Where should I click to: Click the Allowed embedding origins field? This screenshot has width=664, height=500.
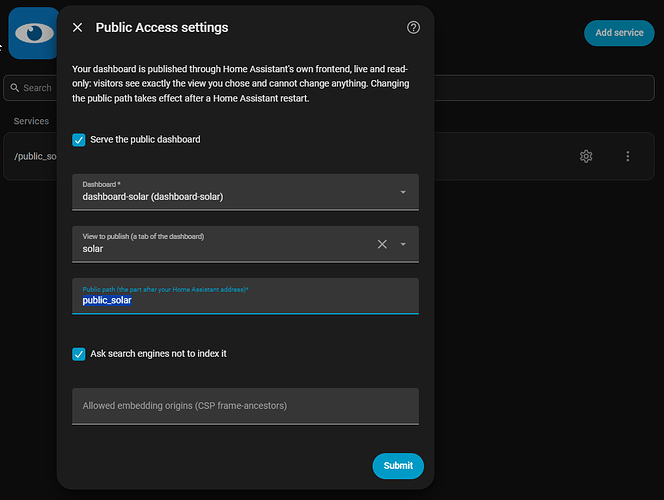tap(245, 406)
